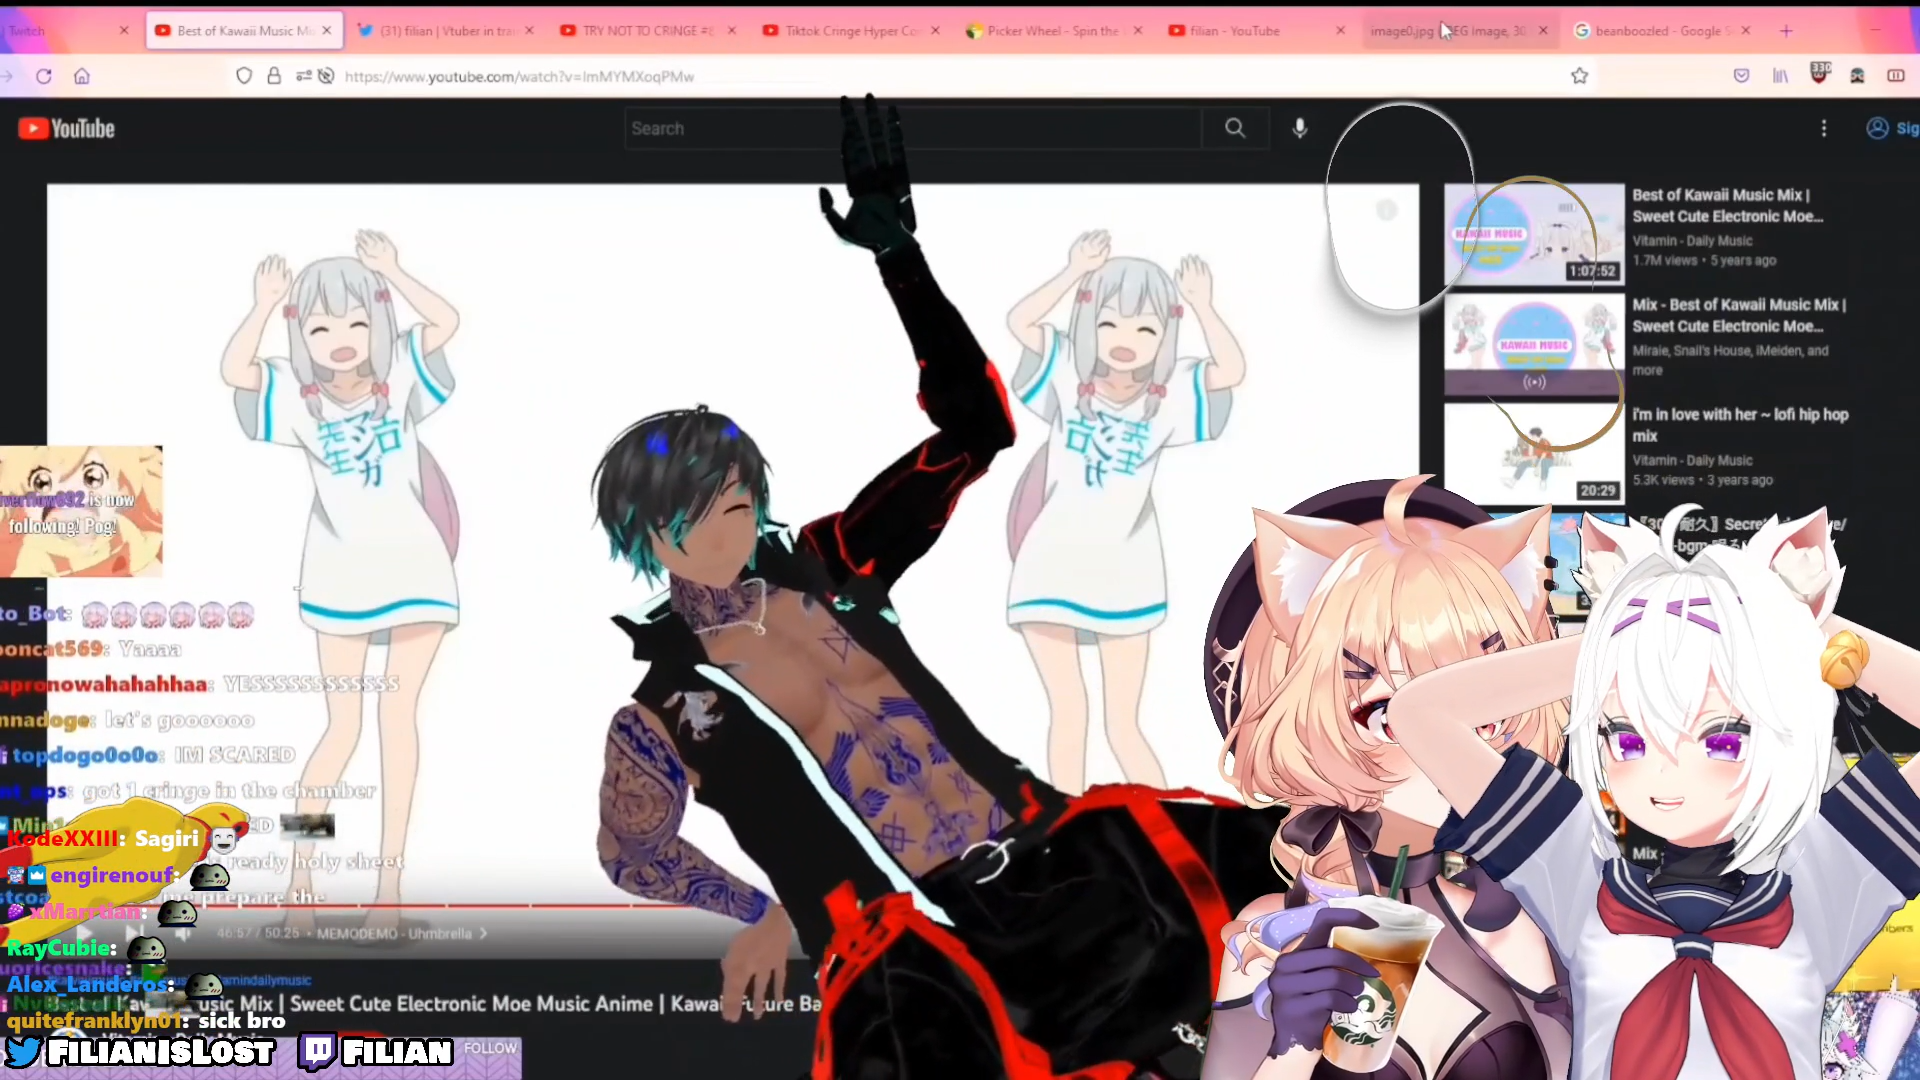
Task: Bookmark this page with the star
Action: pyautogui.click(x=1579, y=76)
